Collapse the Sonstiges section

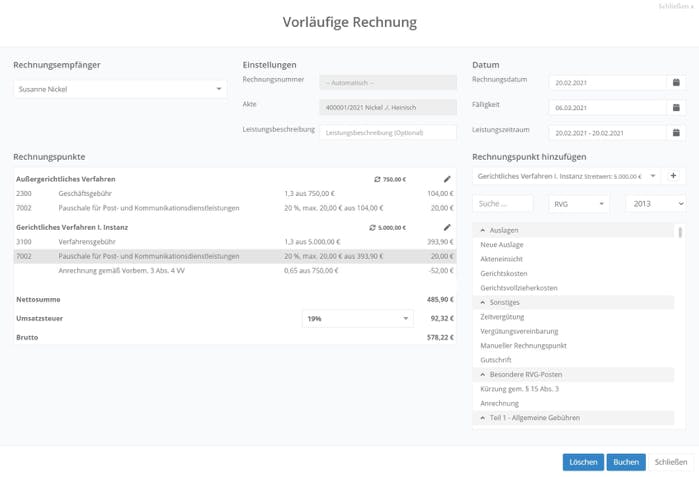point(483,302)
